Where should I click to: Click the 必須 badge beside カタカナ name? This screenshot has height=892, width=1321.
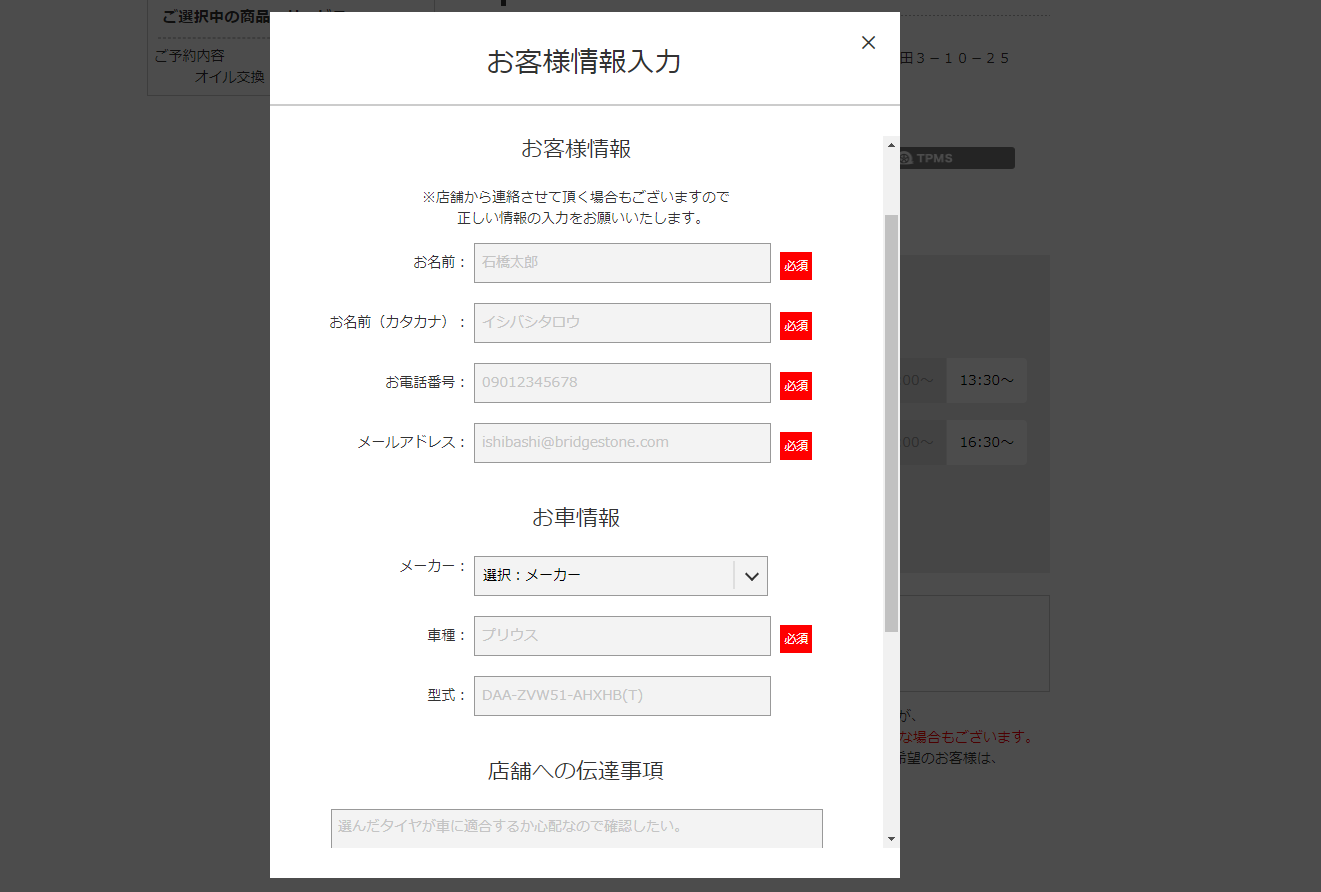[796, 326]
